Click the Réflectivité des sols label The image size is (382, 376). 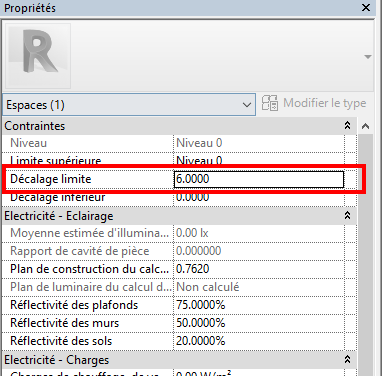[61, 341]
